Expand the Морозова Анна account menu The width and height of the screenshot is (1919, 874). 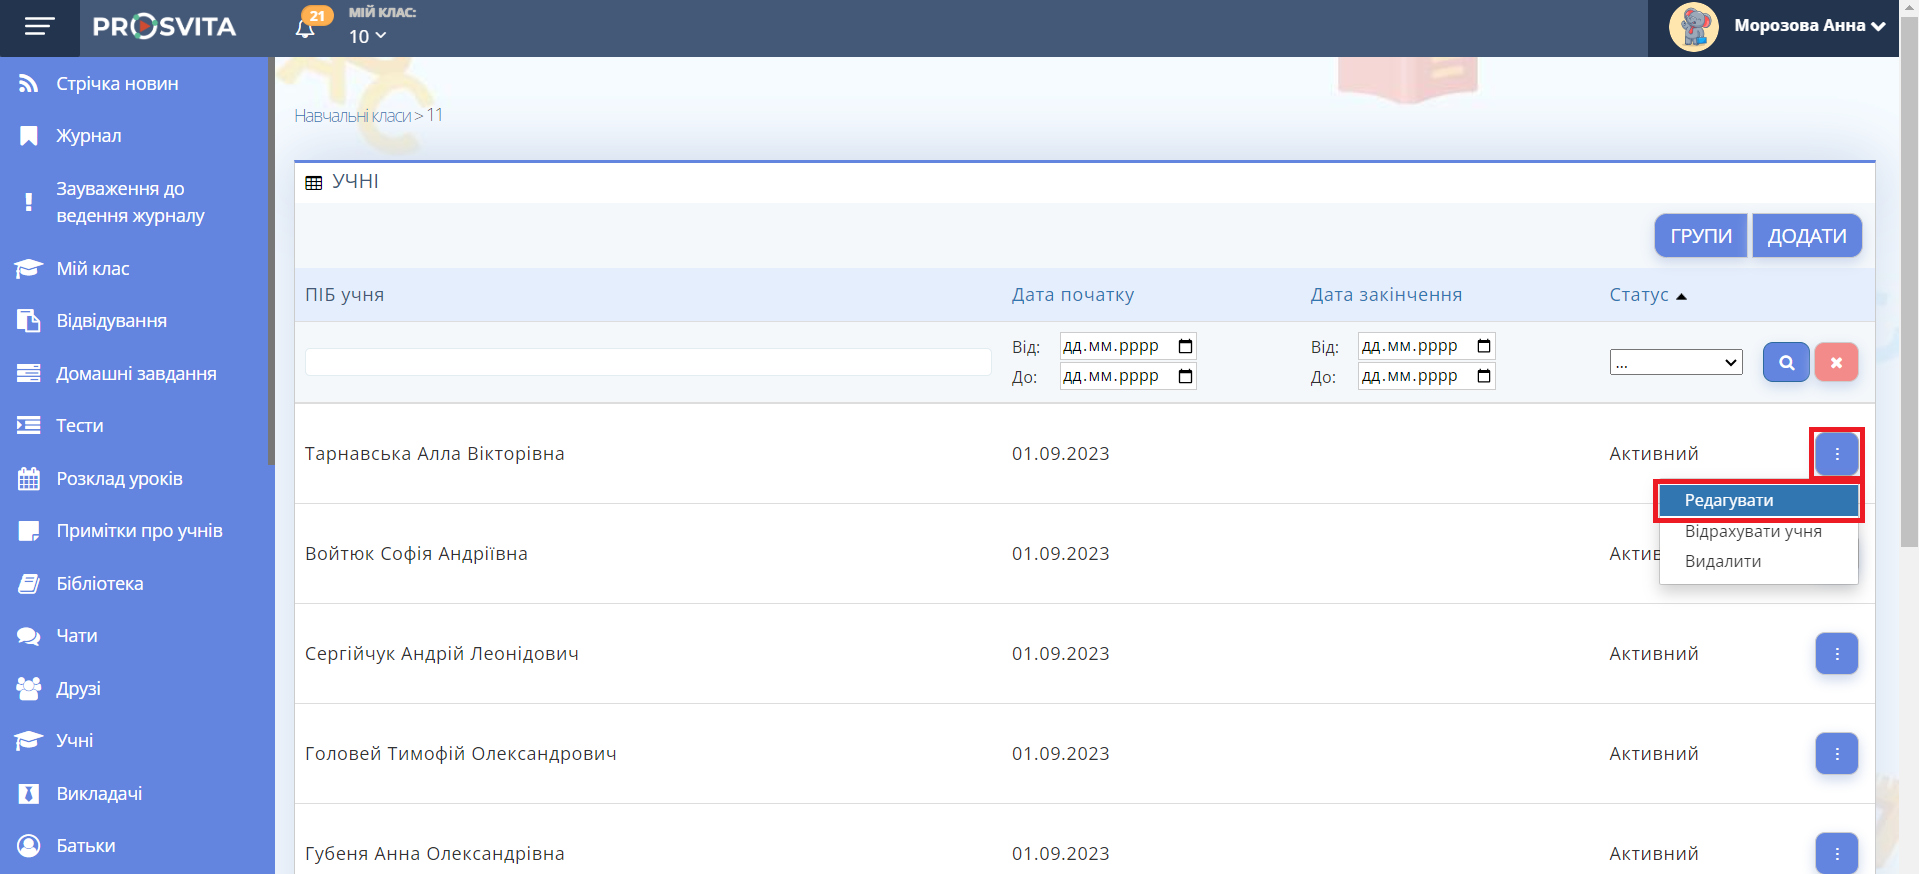(x=1808, y=26)
